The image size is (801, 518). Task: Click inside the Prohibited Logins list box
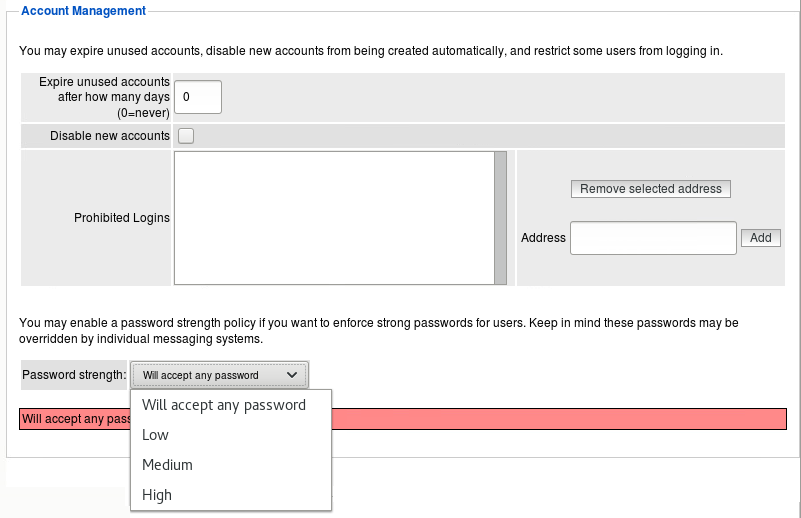tap(333, 218)
